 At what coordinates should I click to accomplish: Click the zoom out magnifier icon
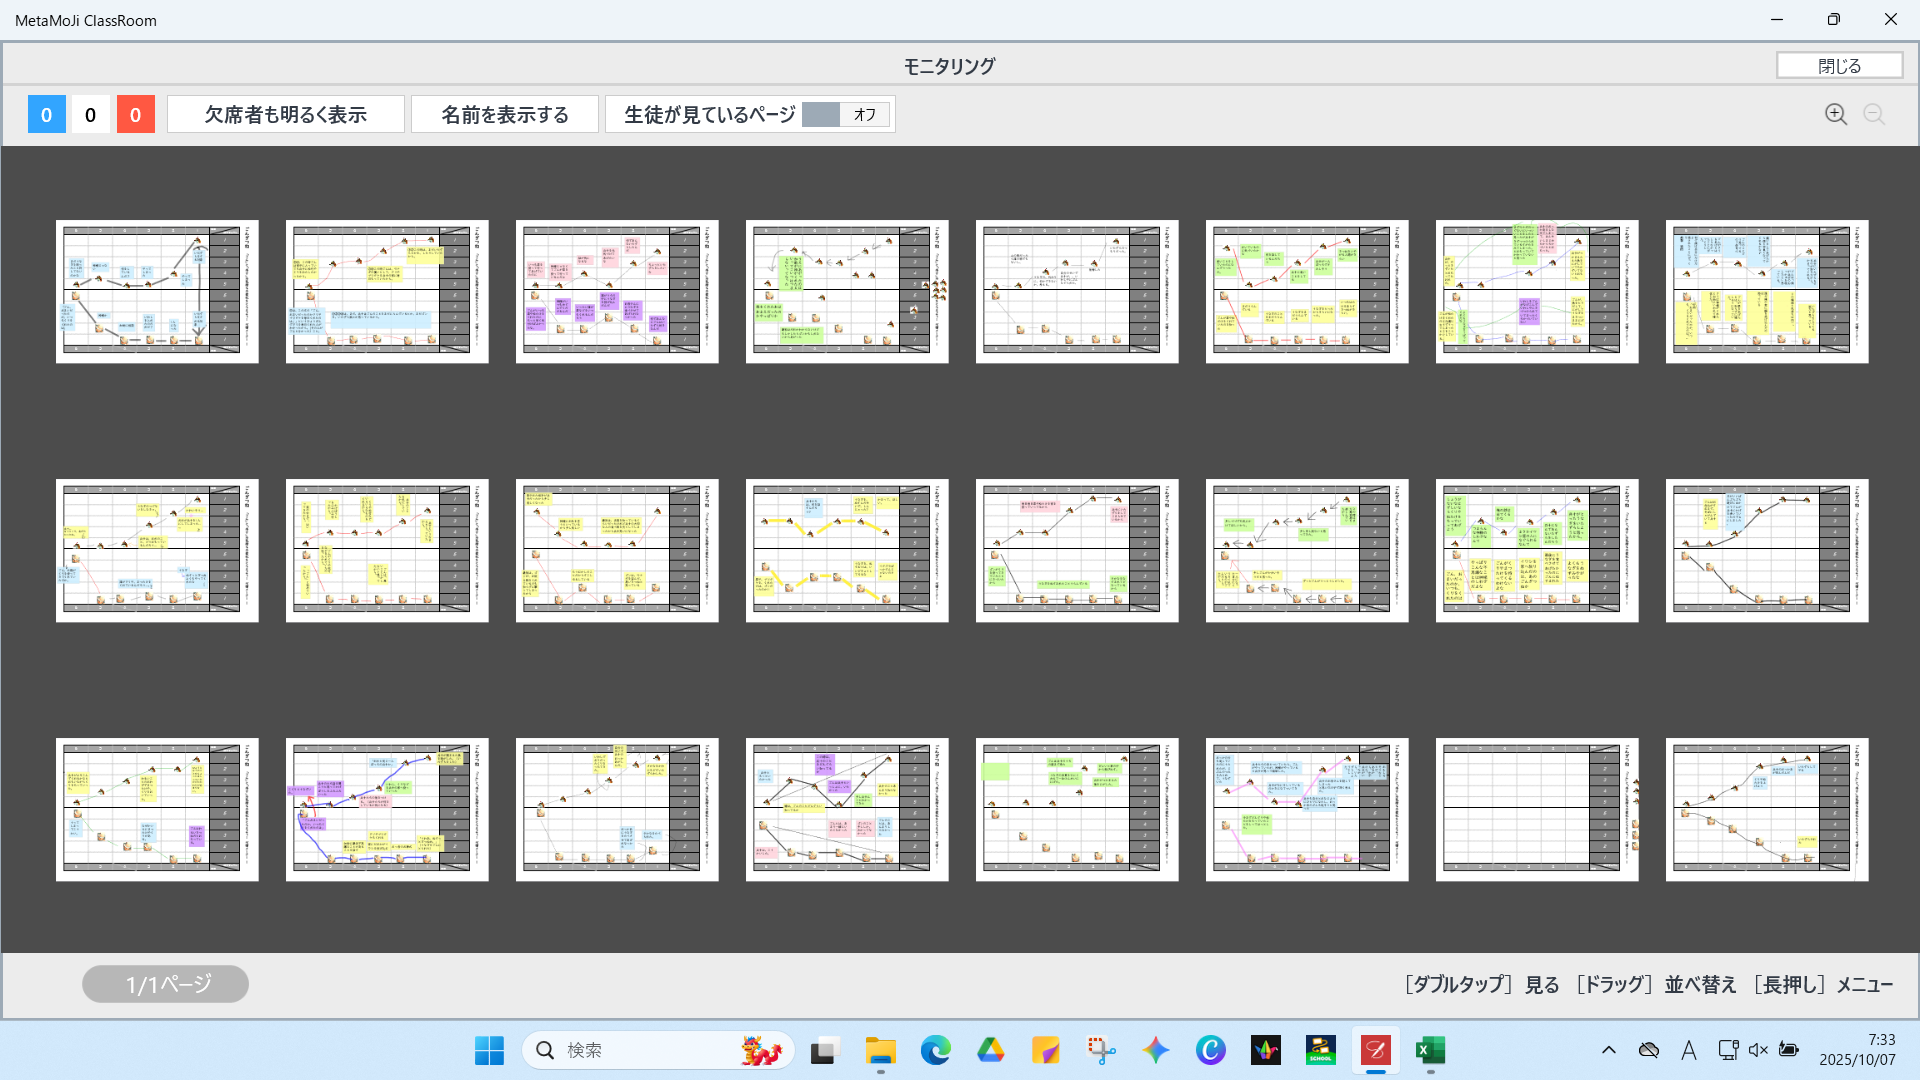1874,114
